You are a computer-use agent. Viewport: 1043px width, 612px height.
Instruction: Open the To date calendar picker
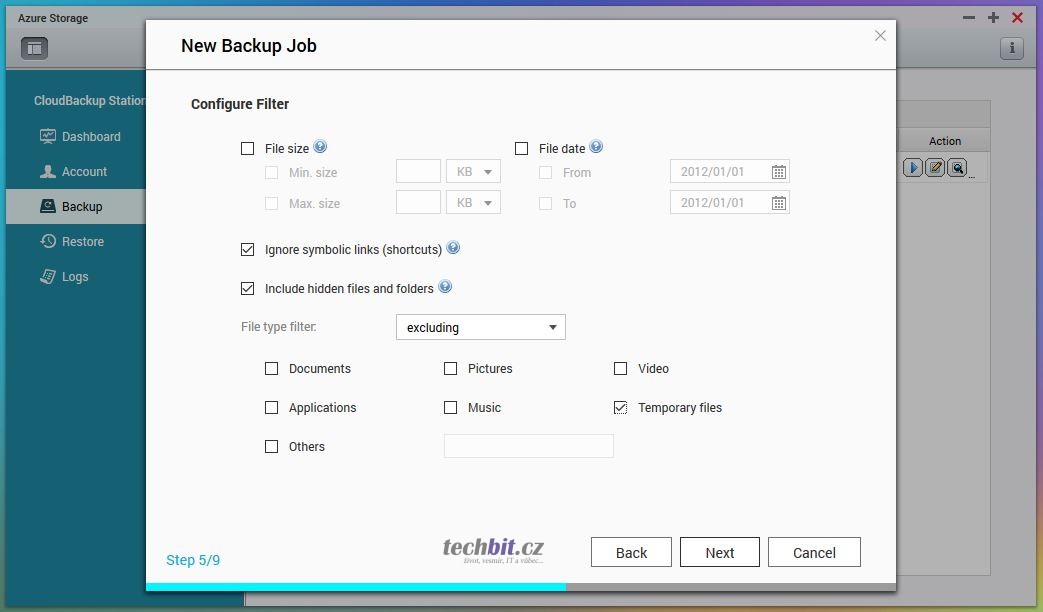(x=779, y=203)
